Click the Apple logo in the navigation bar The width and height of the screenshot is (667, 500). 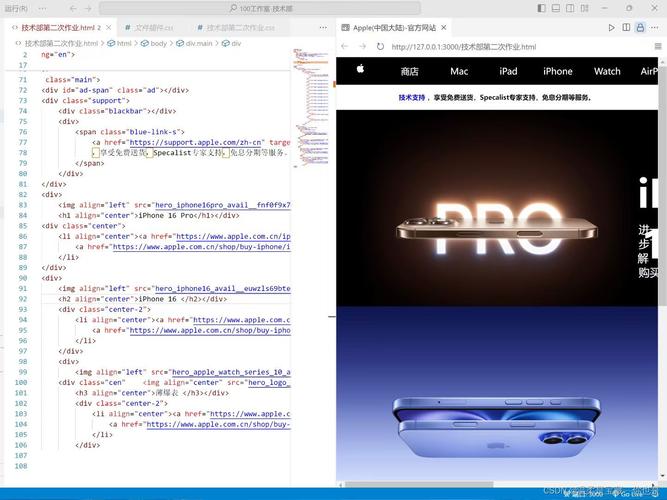[359, 70]
